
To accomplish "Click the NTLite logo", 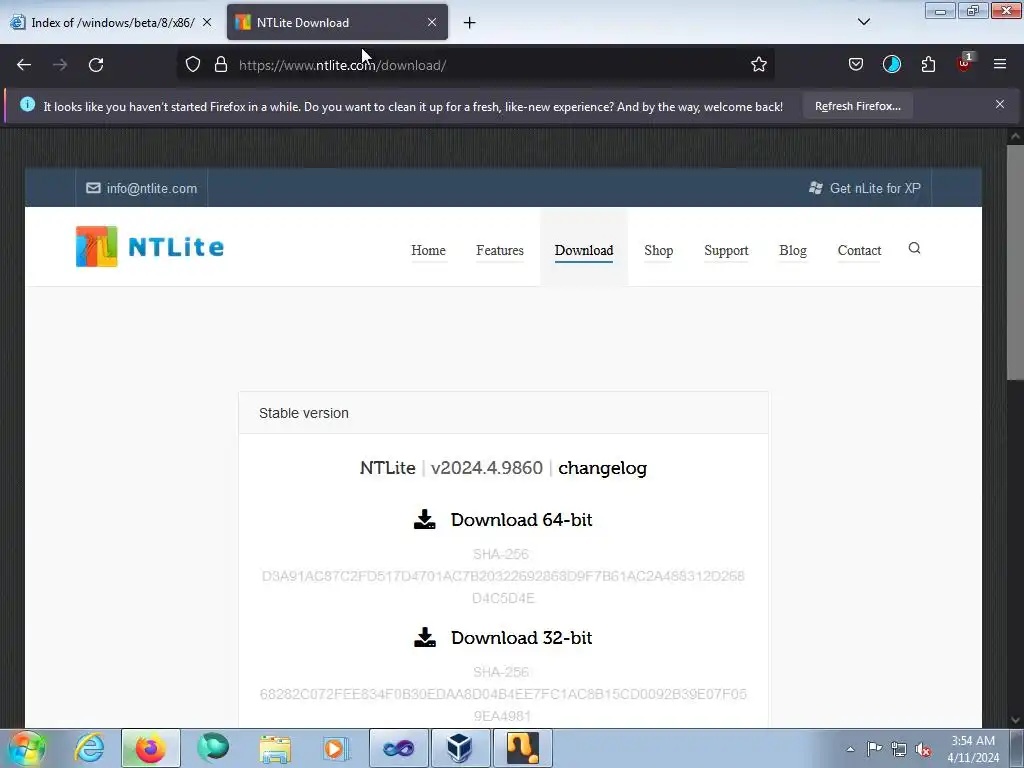I will click(x=150, y=247).
